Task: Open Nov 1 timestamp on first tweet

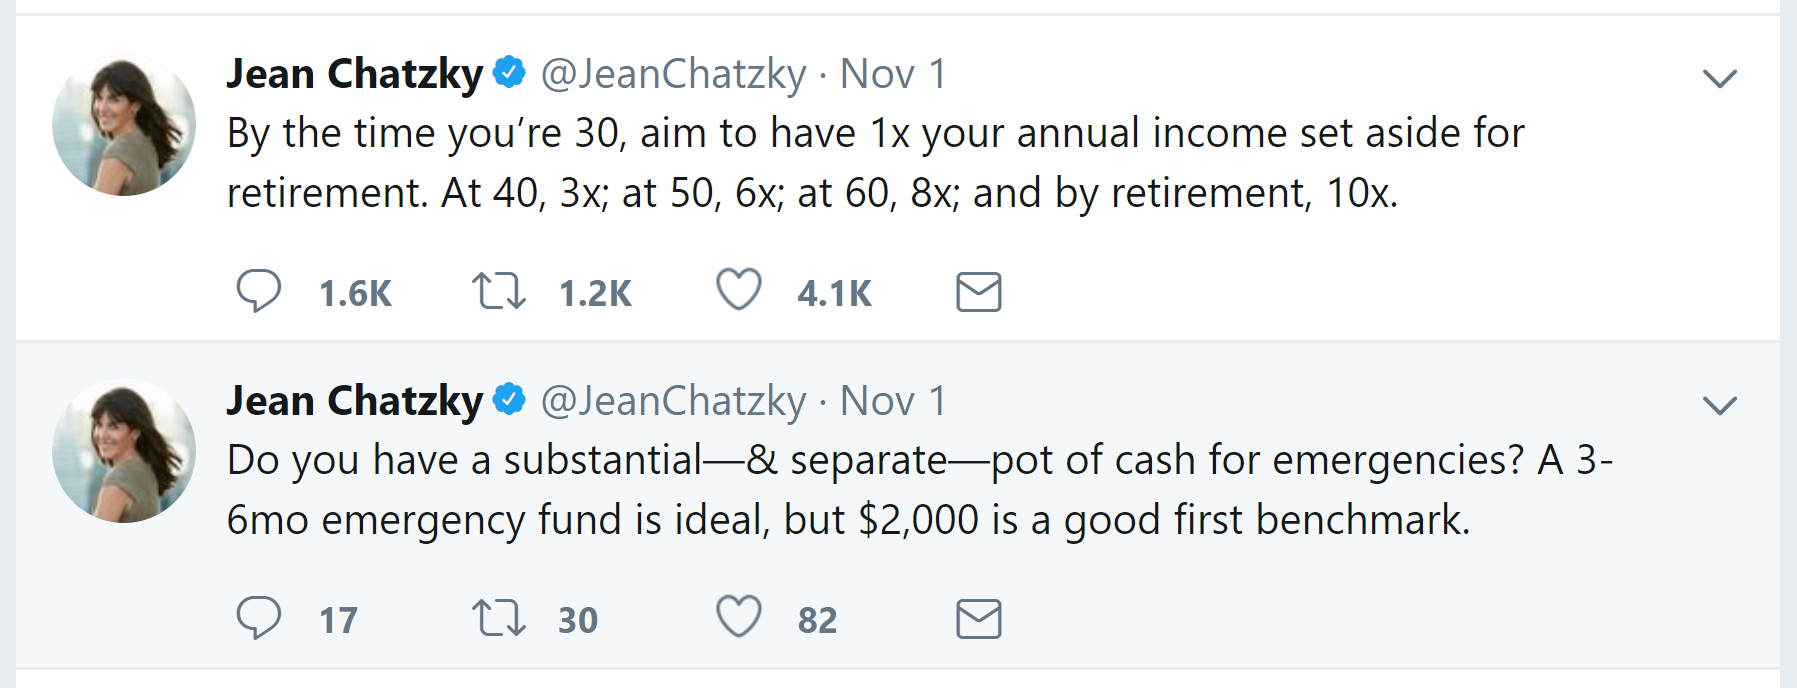Action: pos(892,74)
